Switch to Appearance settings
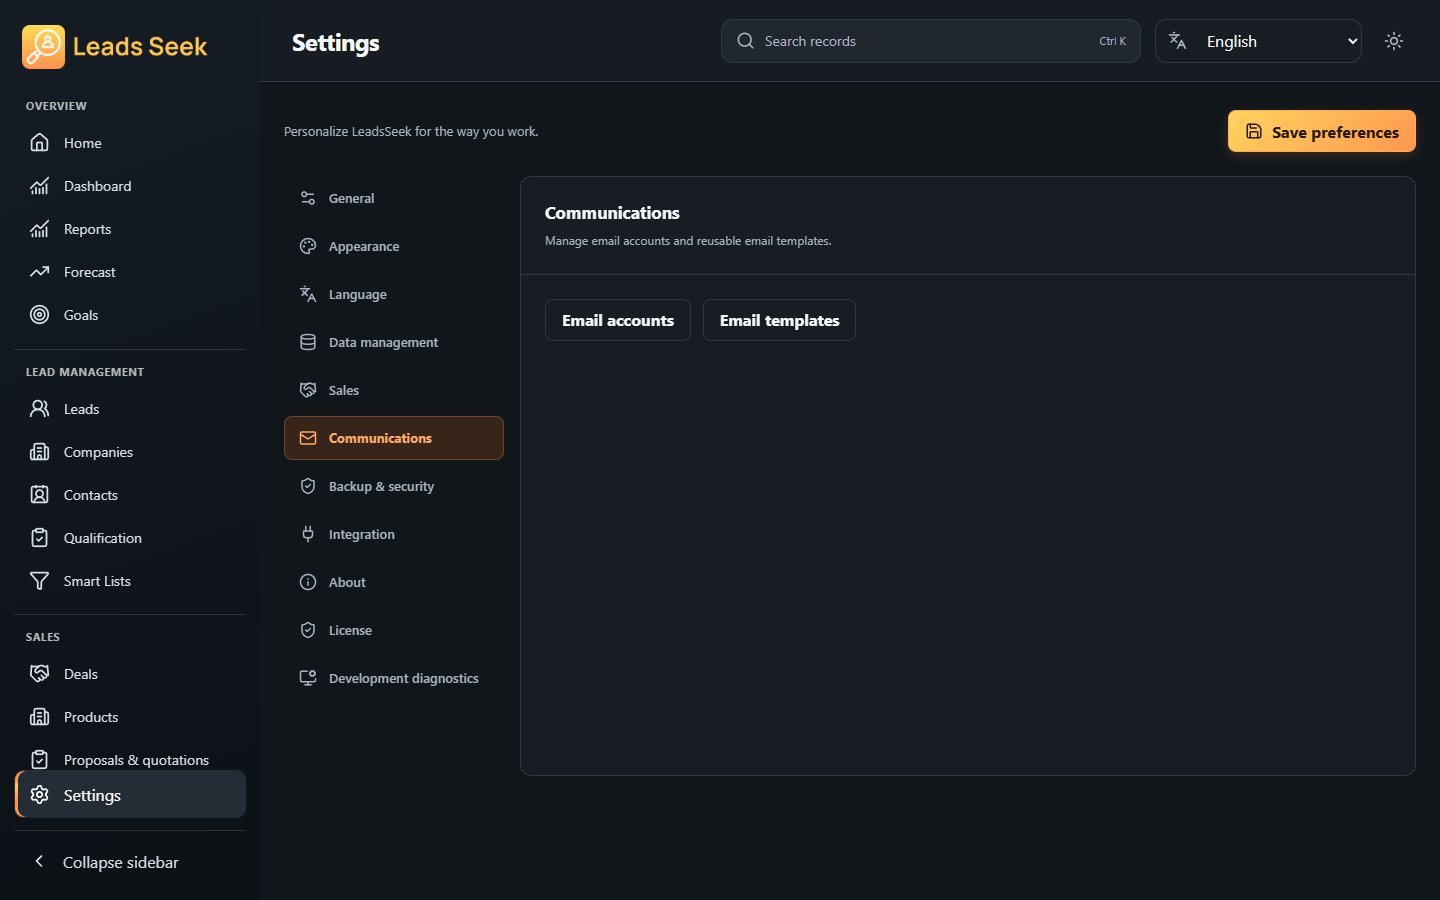 pos(394,246)
